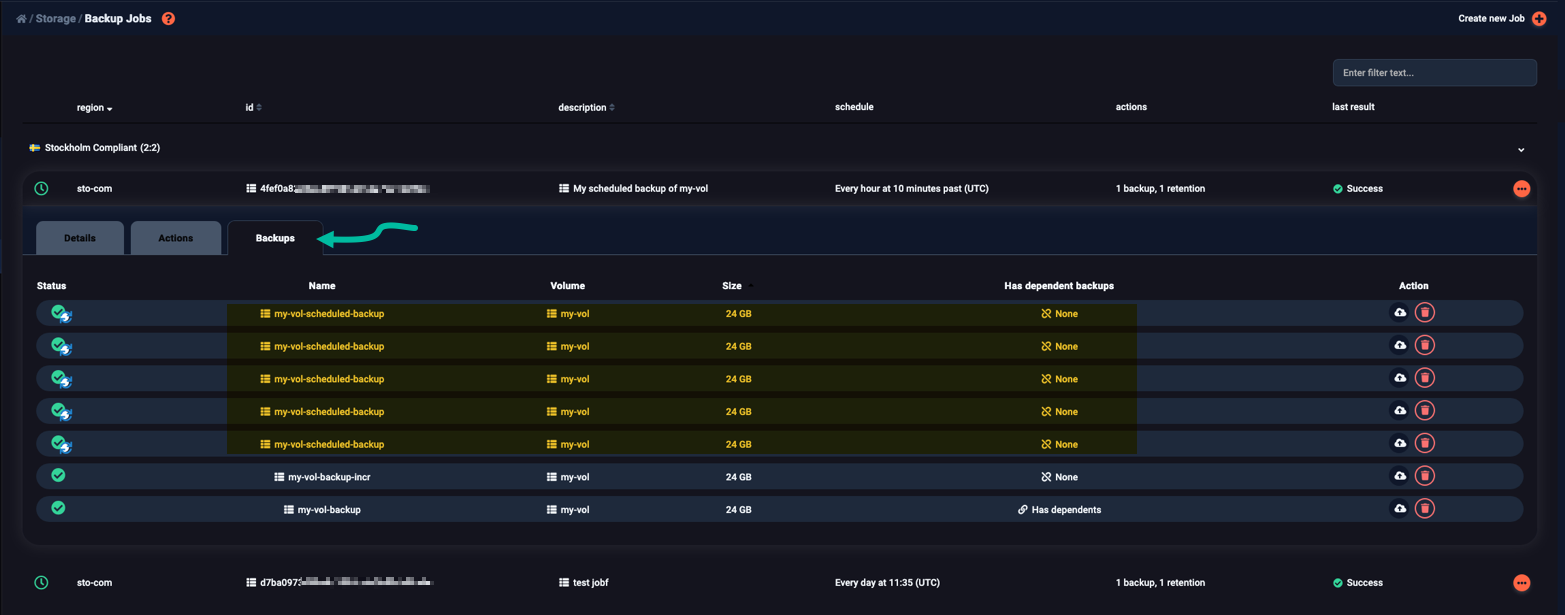
Task: Click the test jobf description
Action: [x=590, y=583]
